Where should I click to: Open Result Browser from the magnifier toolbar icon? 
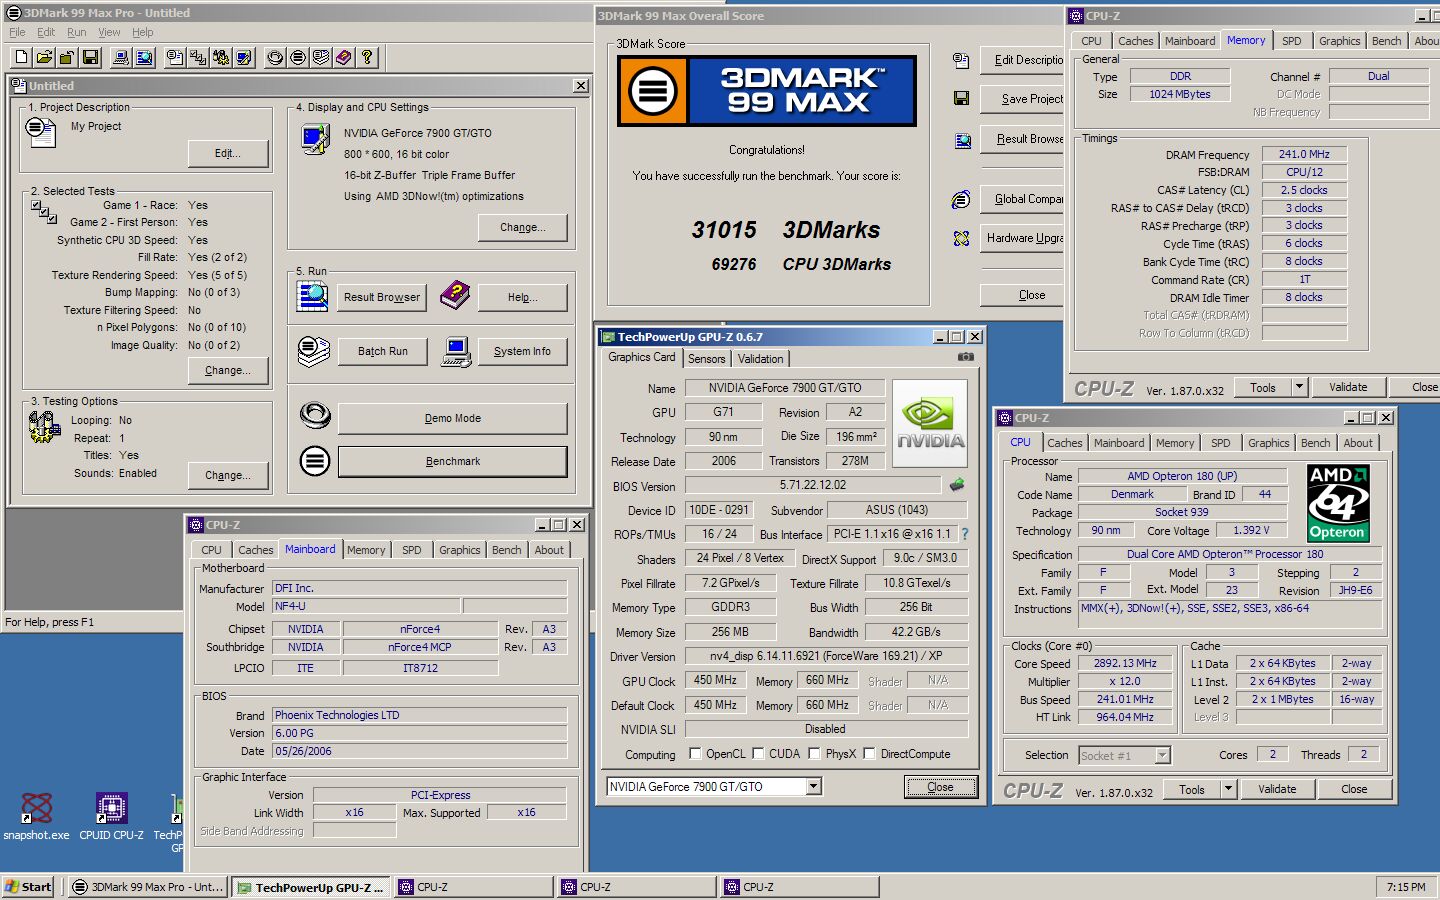(144, 57)
